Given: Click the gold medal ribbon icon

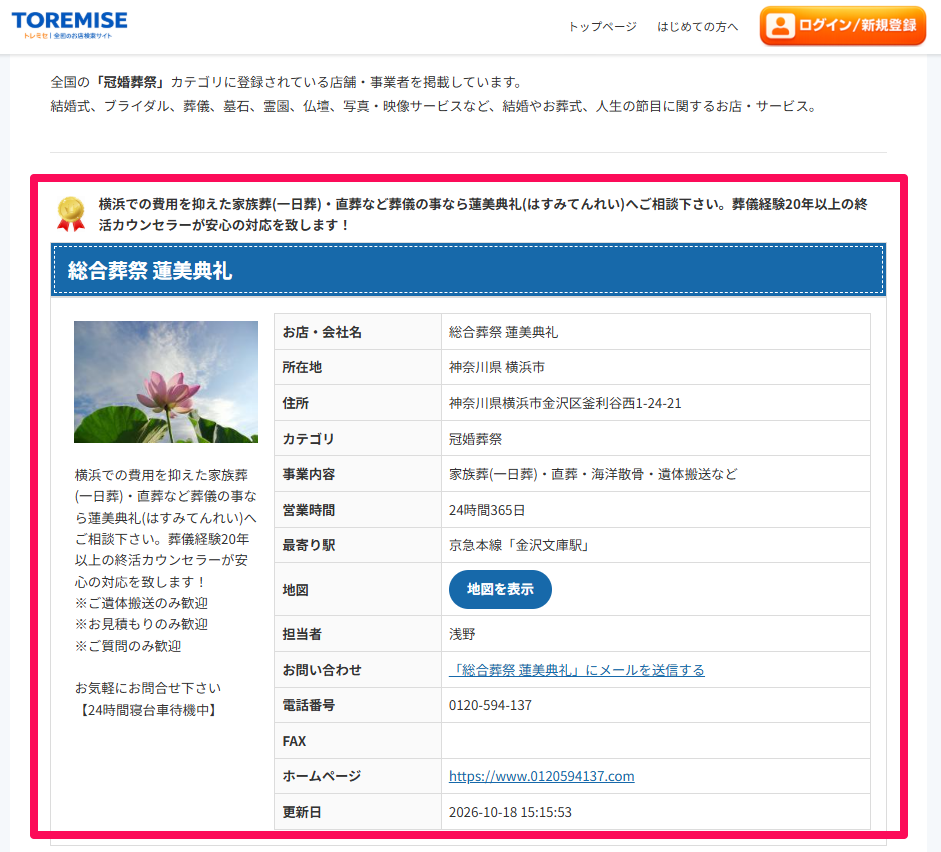Looking at the screenshot, I should [x=71, y=214].
